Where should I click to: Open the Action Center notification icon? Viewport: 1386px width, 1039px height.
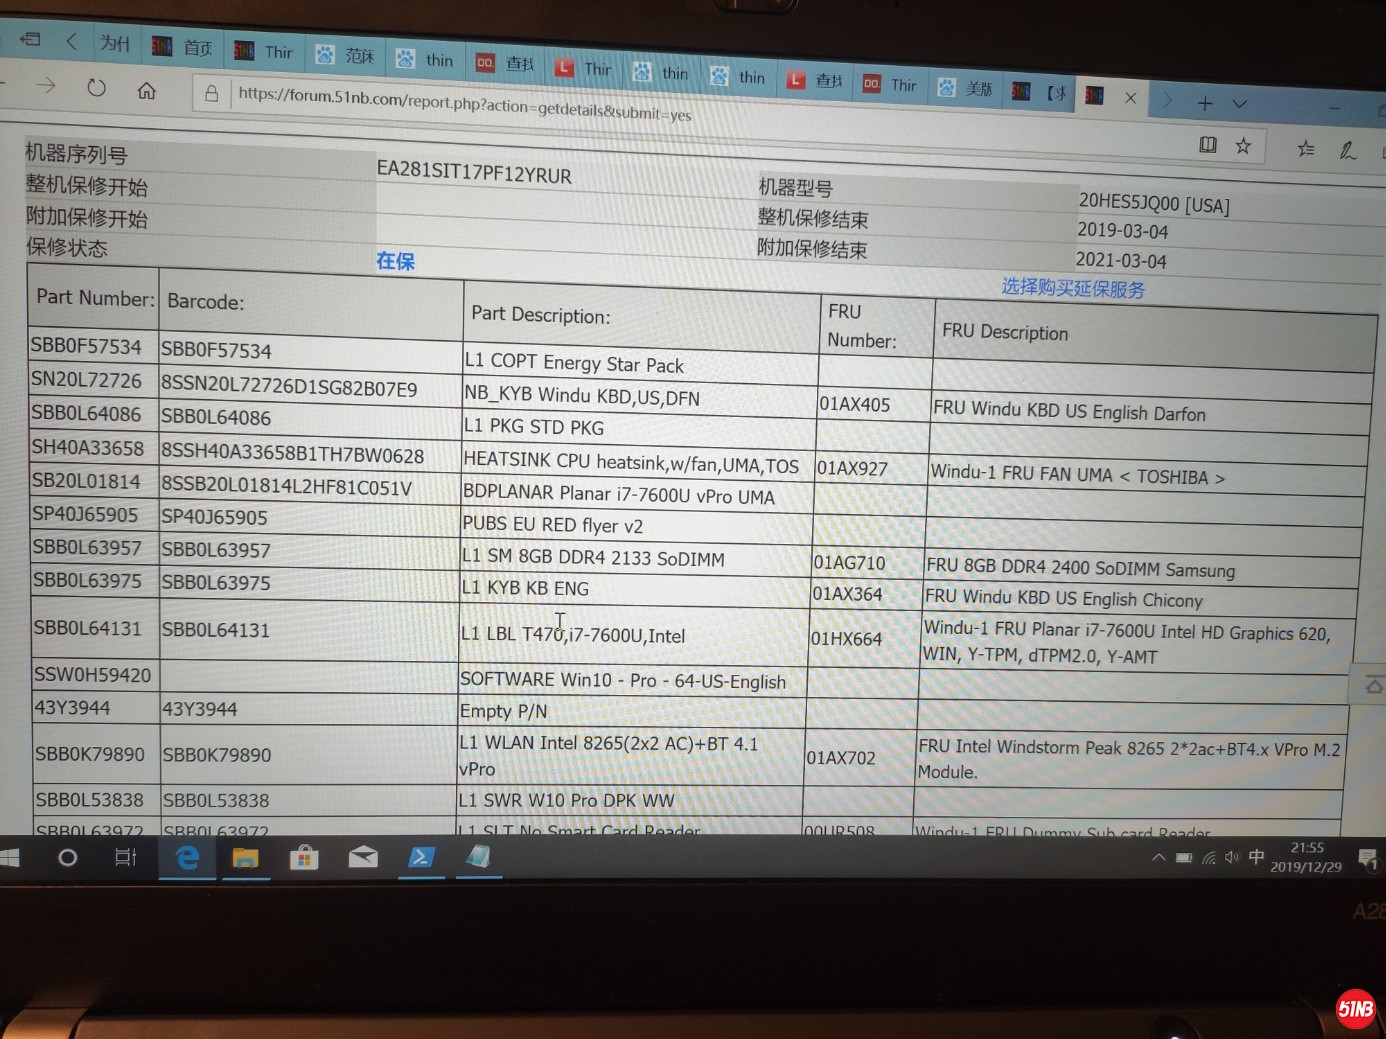point(1367,858)
